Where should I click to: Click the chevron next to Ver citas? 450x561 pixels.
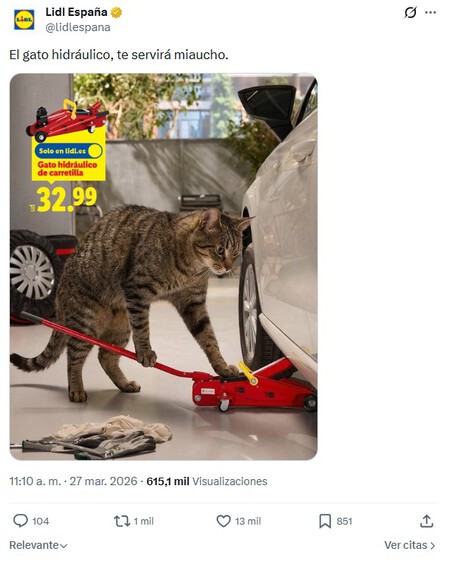(432, 546)
